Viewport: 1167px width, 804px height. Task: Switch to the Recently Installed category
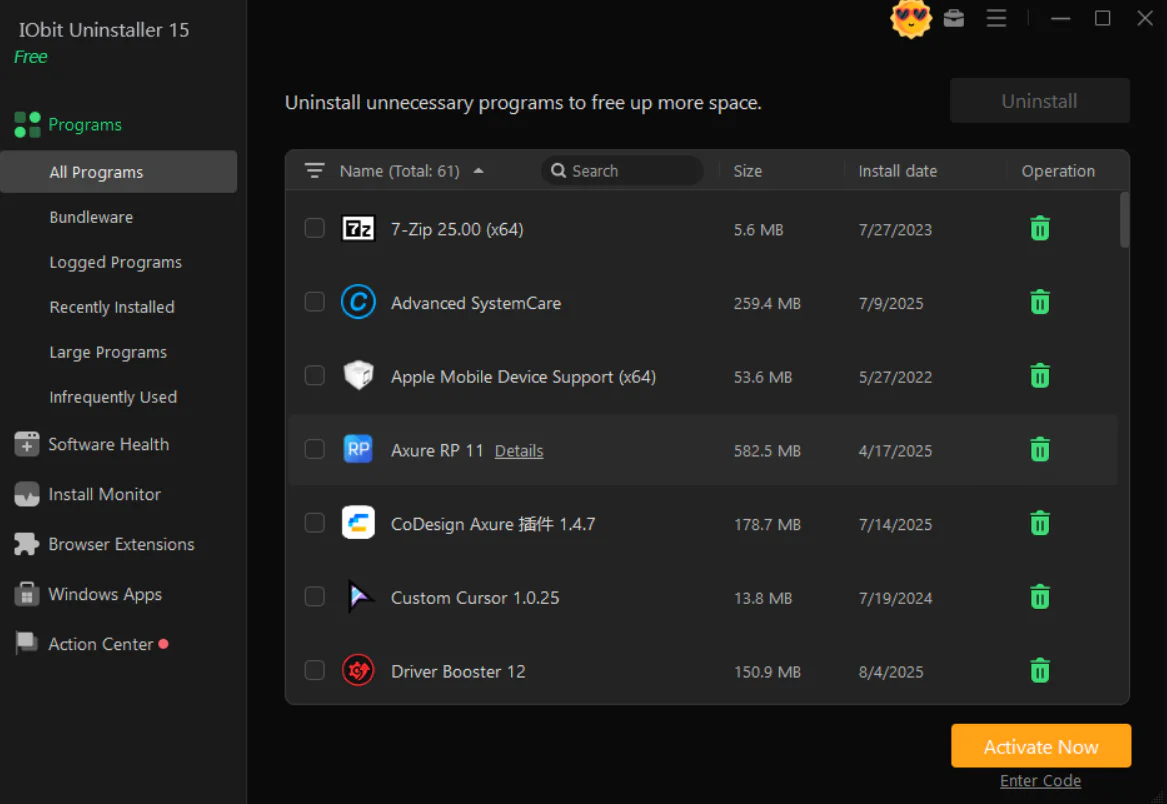pyautogui.click(x=111, y=307)
